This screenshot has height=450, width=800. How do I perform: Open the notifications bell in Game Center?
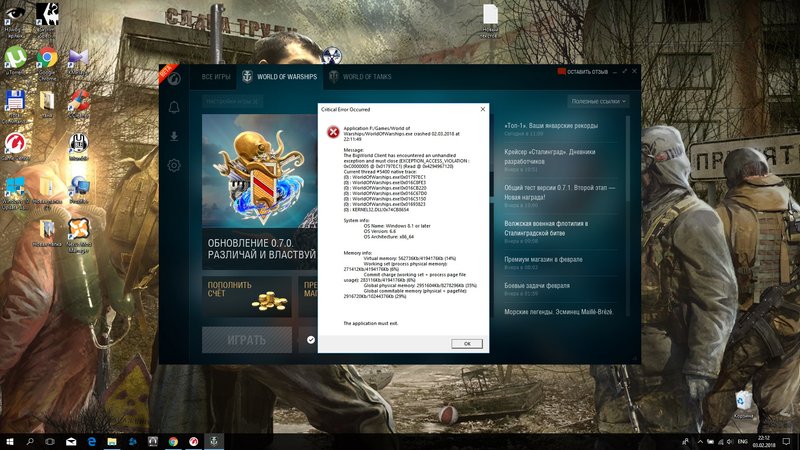click(174, 107)
